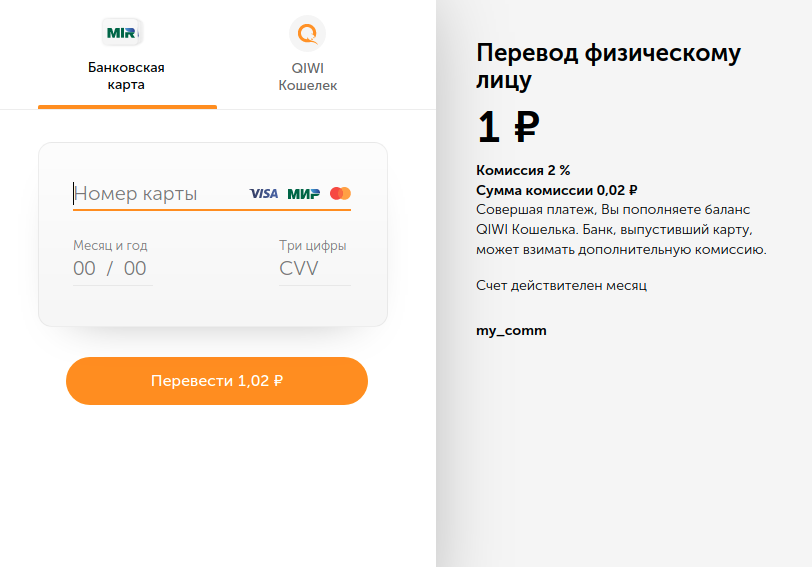This screenshot has width=812, height=567.
Task: Click the Перевод физическому лицу heading
Action: pos(608,66)
